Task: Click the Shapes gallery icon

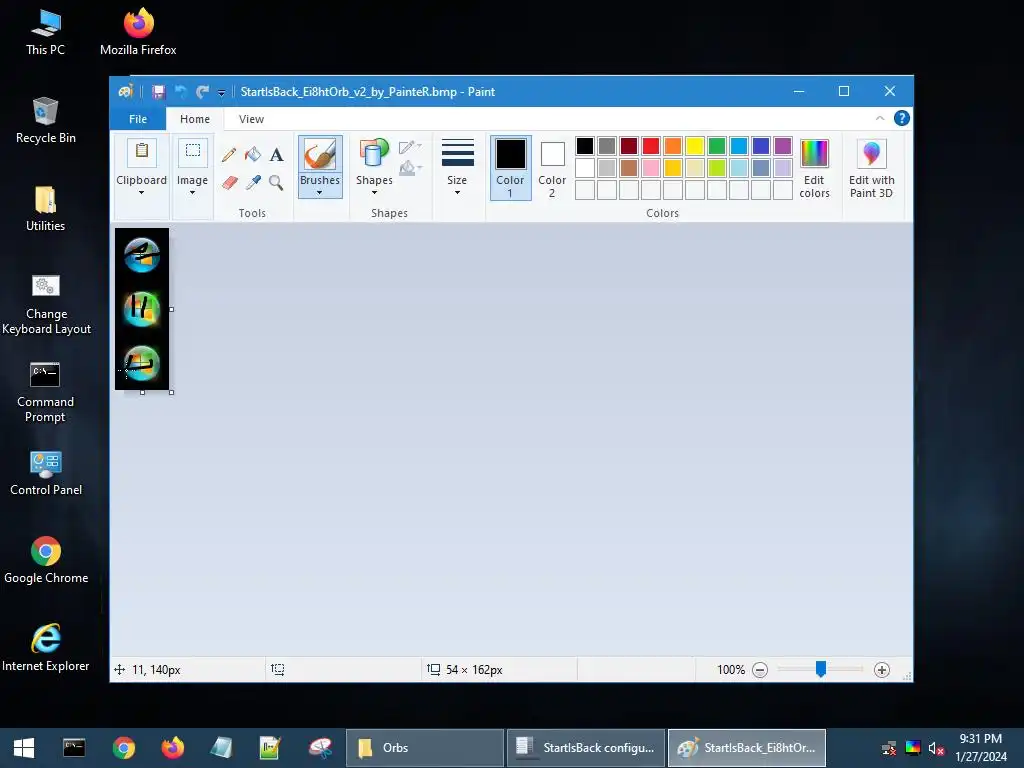Action: tap(374, 155)
